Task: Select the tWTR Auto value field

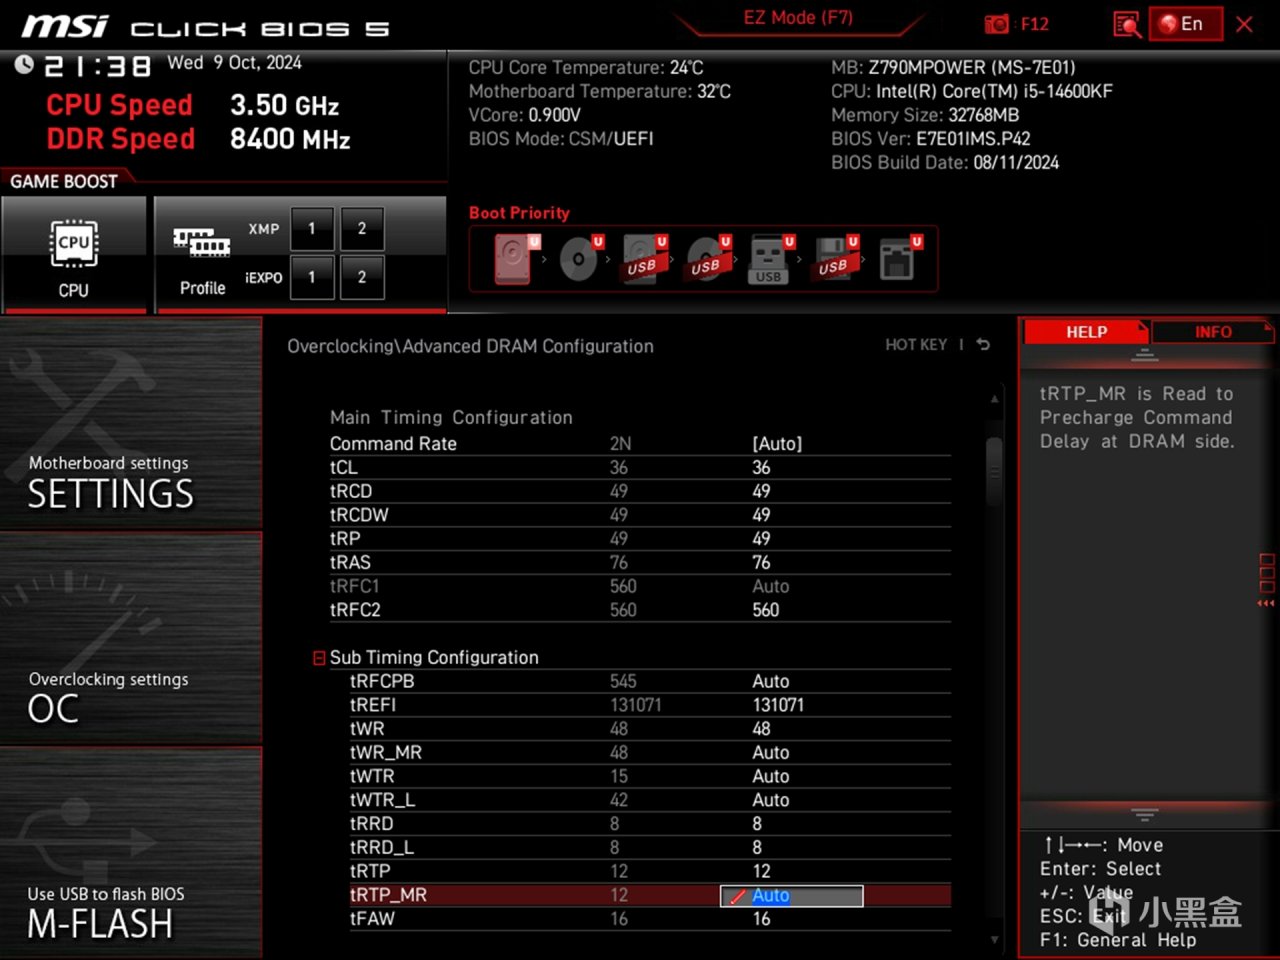Action: (x=771, y=777)
